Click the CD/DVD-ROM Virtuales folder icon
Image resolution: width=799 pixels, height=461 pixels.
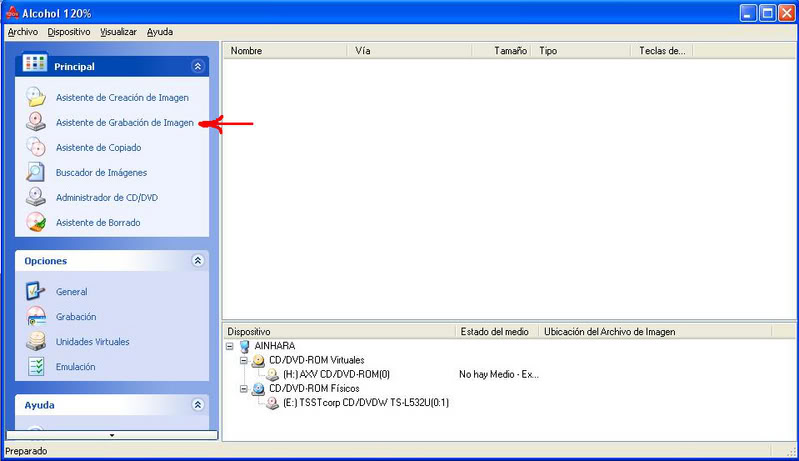click(258, 361)
